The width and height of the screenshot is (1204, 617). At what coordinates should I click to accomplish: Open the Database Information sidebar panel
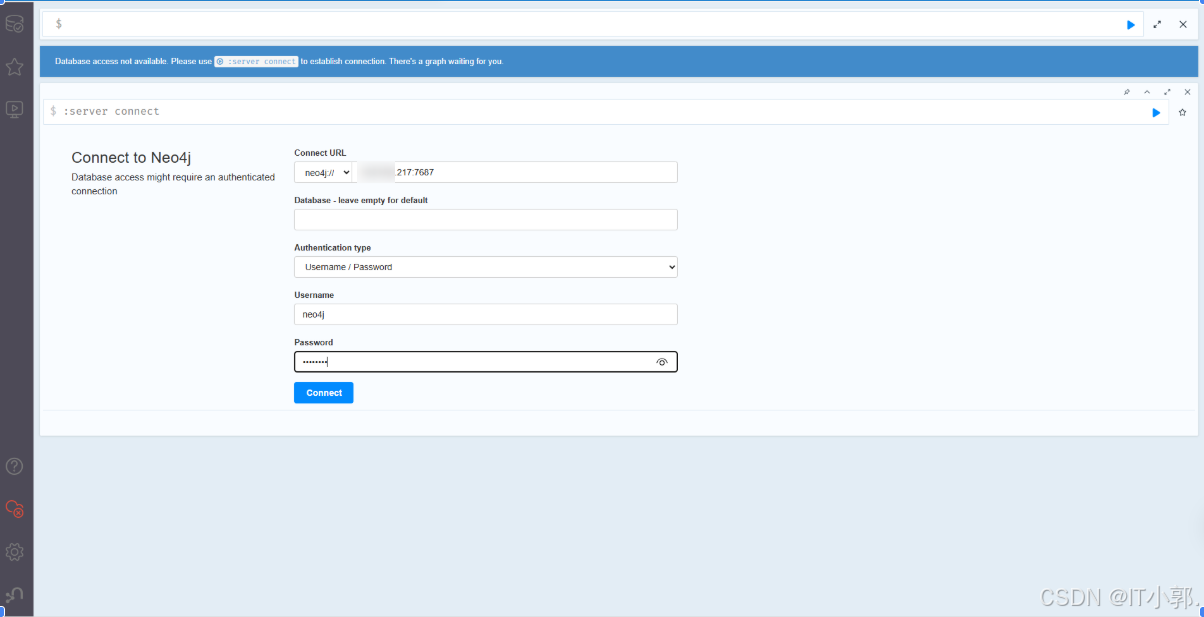pos(15,23)
